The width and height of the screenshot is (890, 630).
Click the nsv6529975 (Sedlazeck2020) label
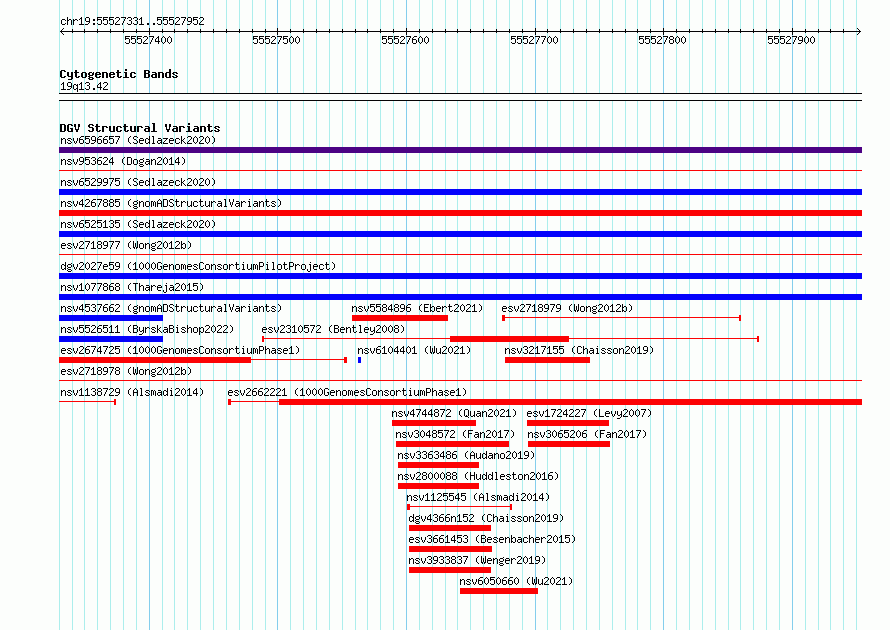138,182
